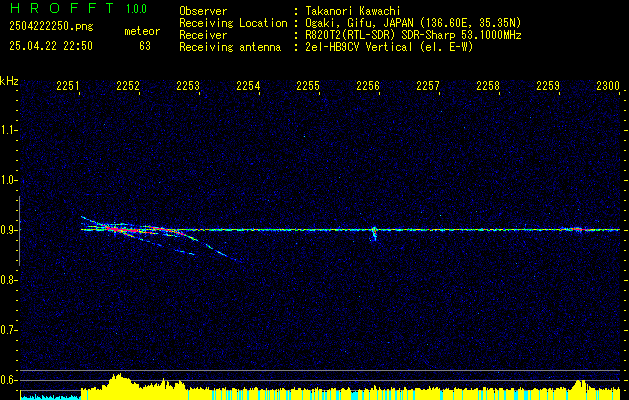Click the Receiving Location label
Viewport: 629px width, 400px height.
233,23
